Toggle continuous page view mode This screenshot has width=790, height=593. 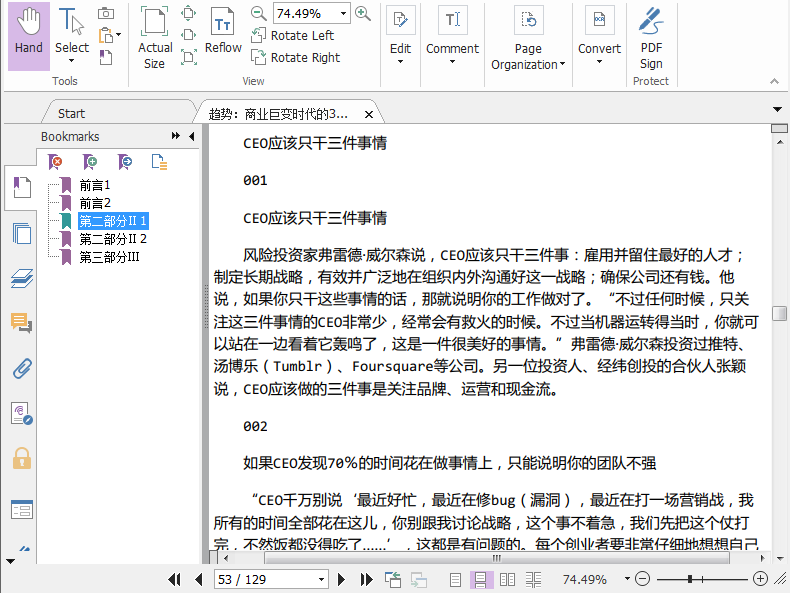point(481,580)
